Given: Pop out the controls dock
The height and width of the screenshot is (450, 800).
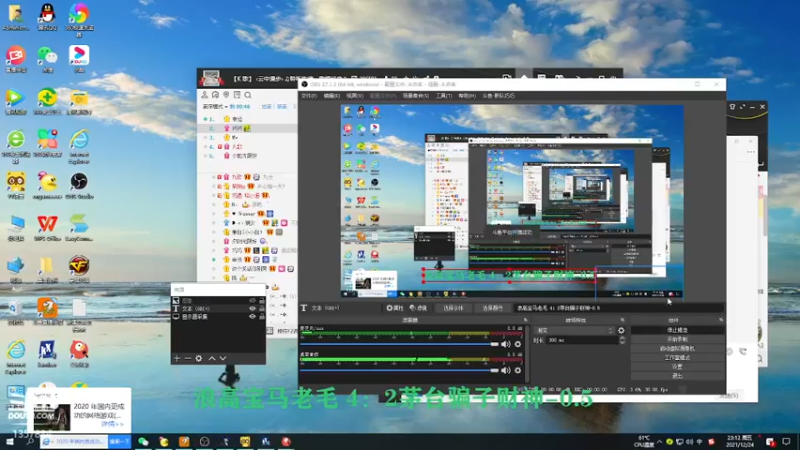Looking at the screenshot, I should [721, 320].
